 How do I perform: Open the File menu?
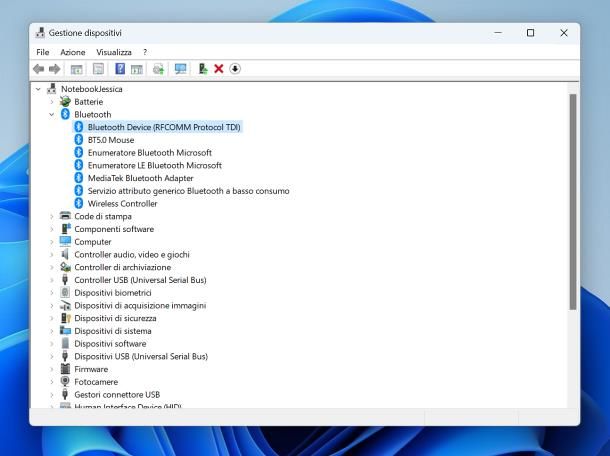[42, 52]
